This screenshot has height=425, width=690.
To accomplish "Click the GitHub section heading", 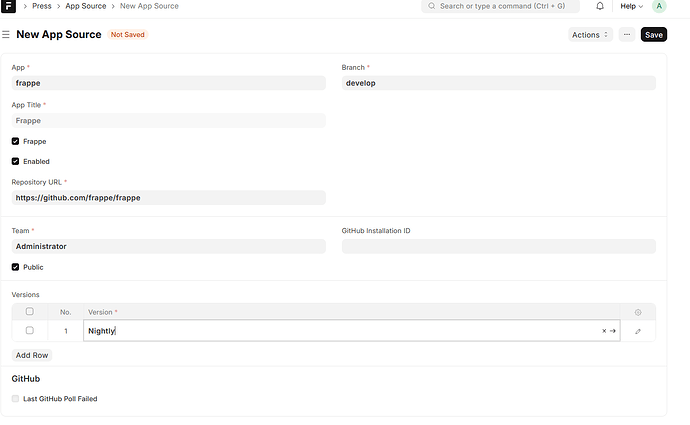I will click(x=26, y=379).
